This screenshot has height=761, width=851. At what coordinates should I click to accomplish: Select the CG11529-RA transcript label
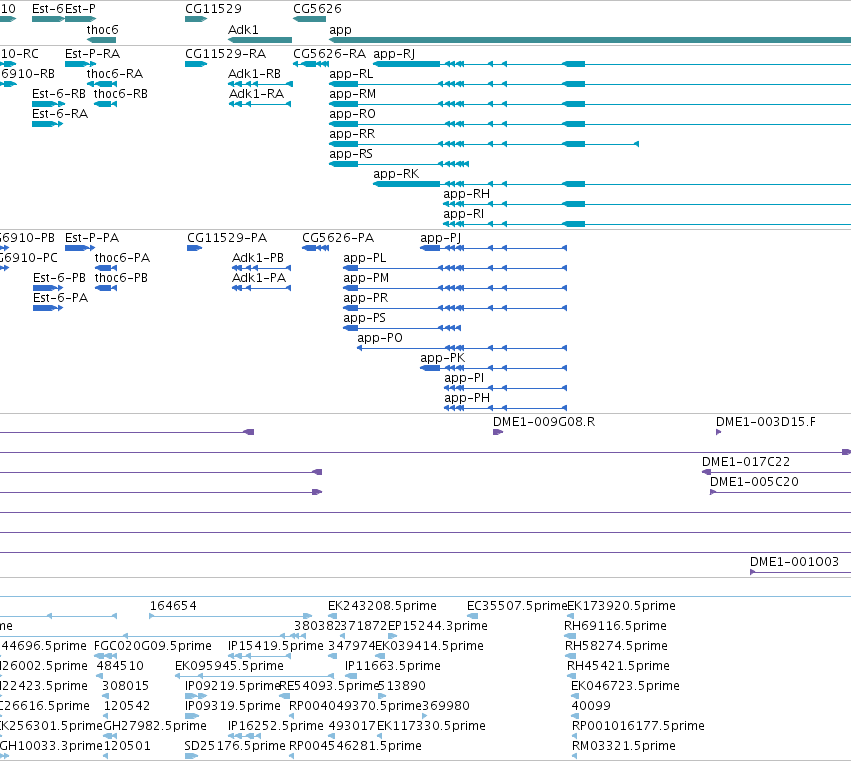pyautogui.click(x=226, y=54)
